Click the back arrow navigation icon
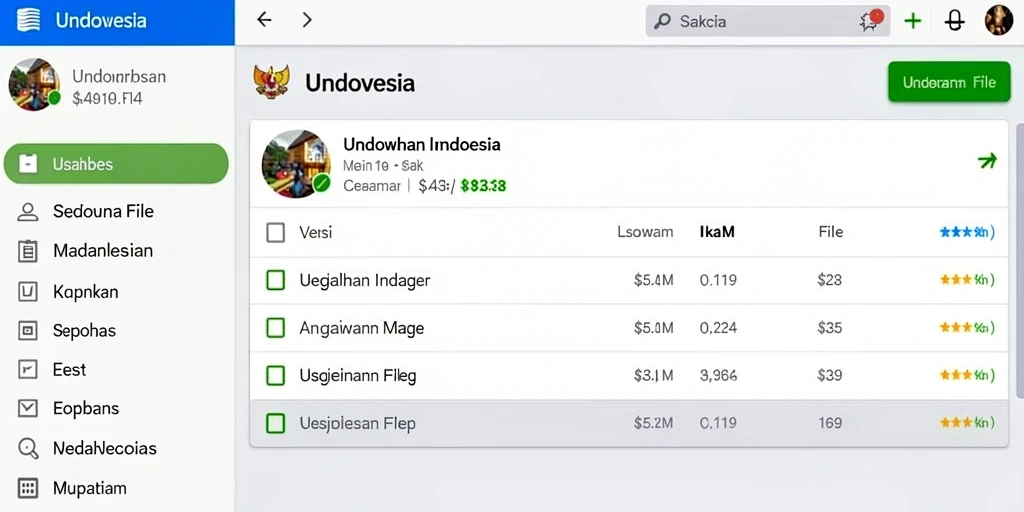 [264, 20]
